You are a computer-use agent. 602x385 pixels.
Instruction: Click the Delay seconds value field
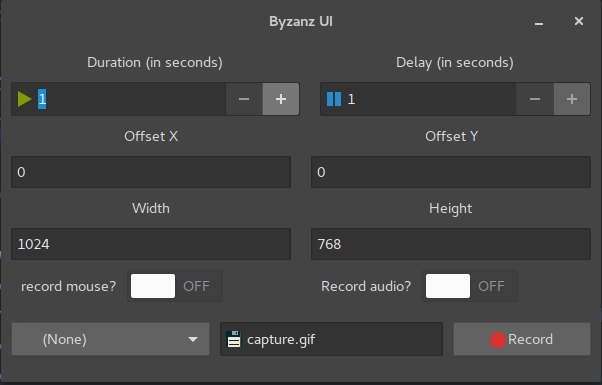click(x=418, y=99)
